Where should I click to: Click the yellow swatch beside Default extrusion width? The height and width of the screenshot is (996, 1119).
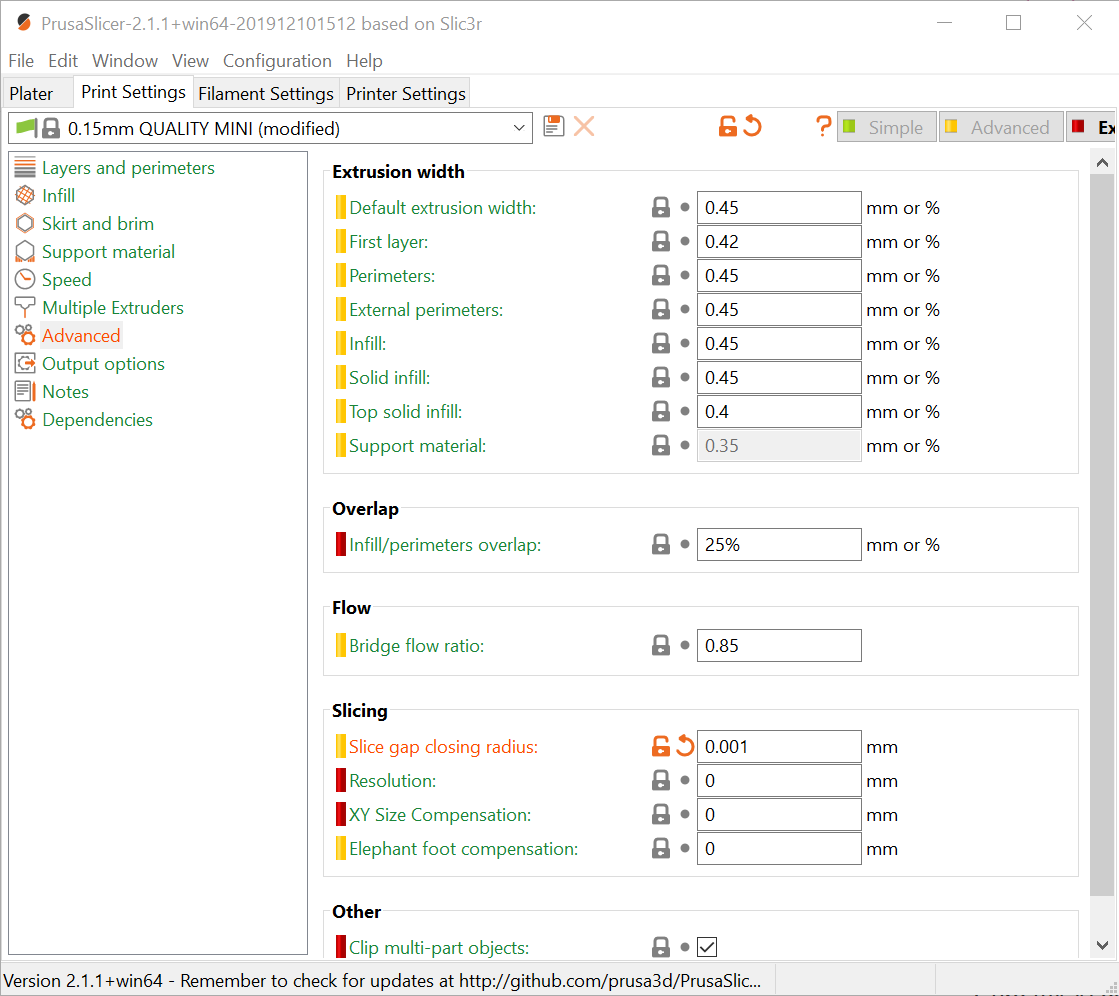[340, 208]
